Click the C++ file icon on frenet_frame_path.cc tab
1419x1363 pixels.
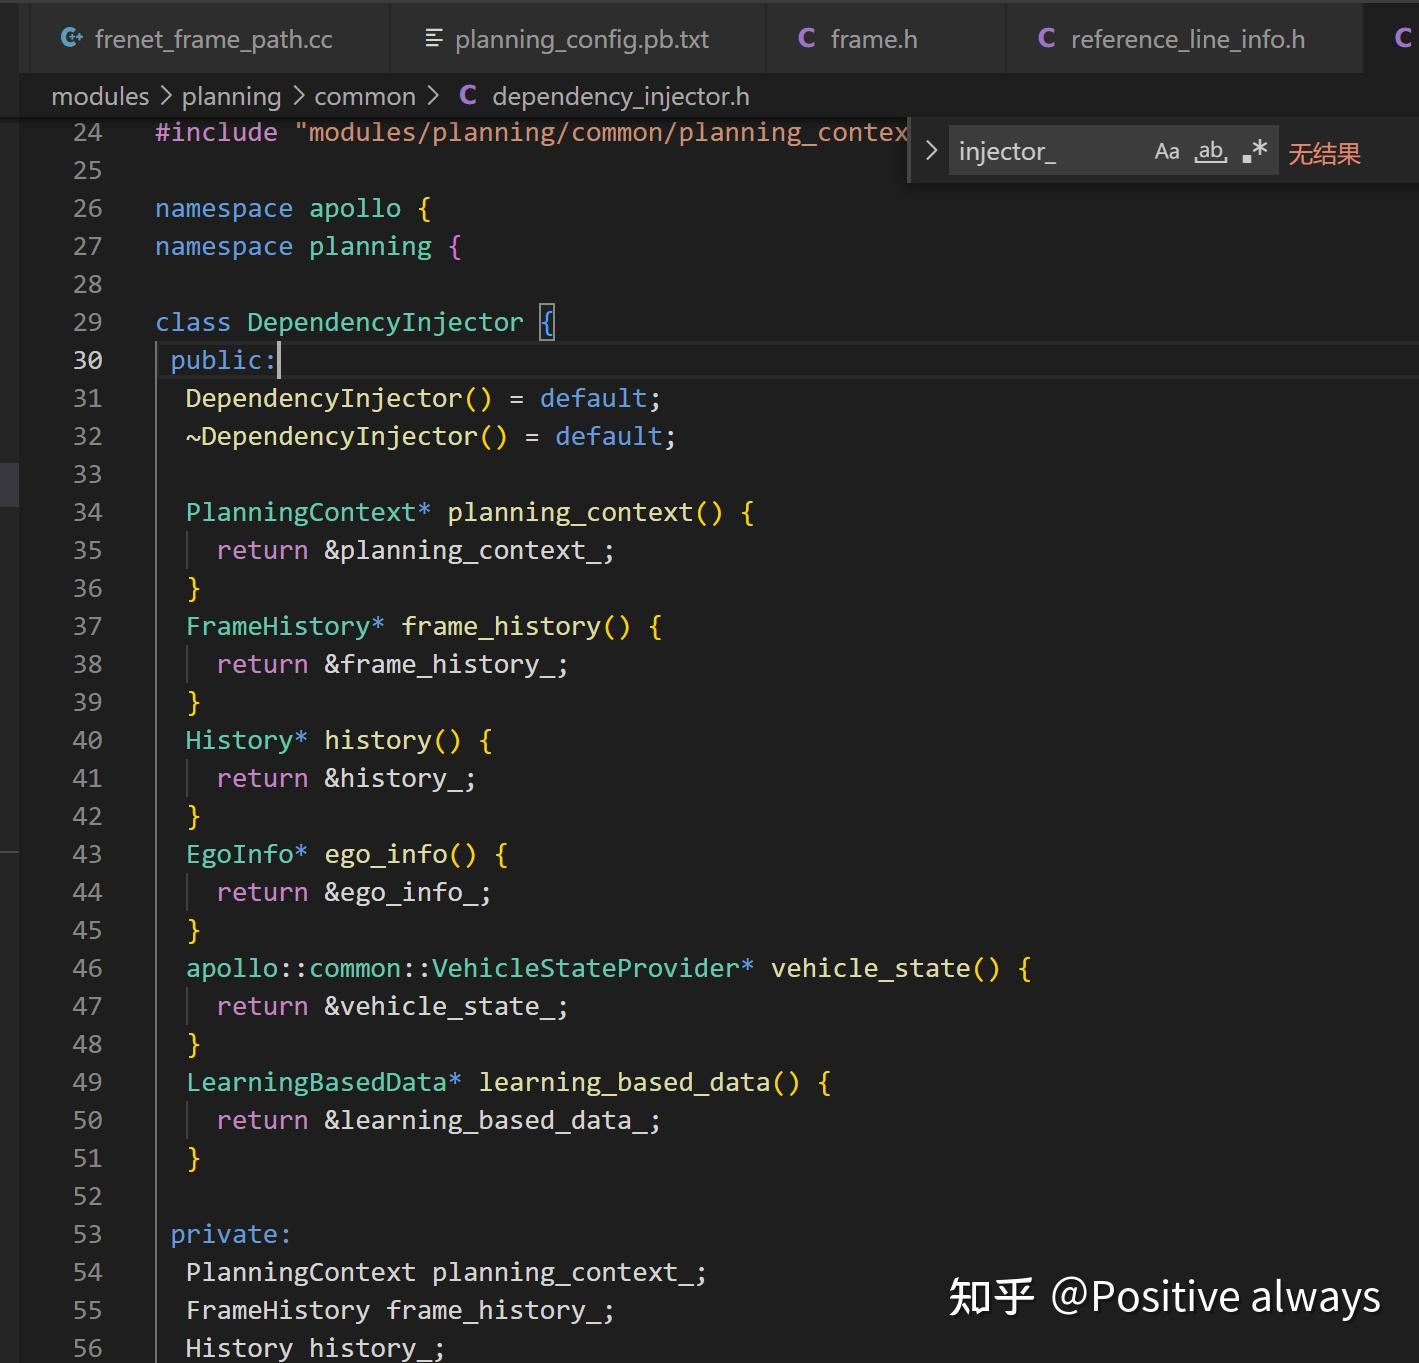[x=70, y=37]
